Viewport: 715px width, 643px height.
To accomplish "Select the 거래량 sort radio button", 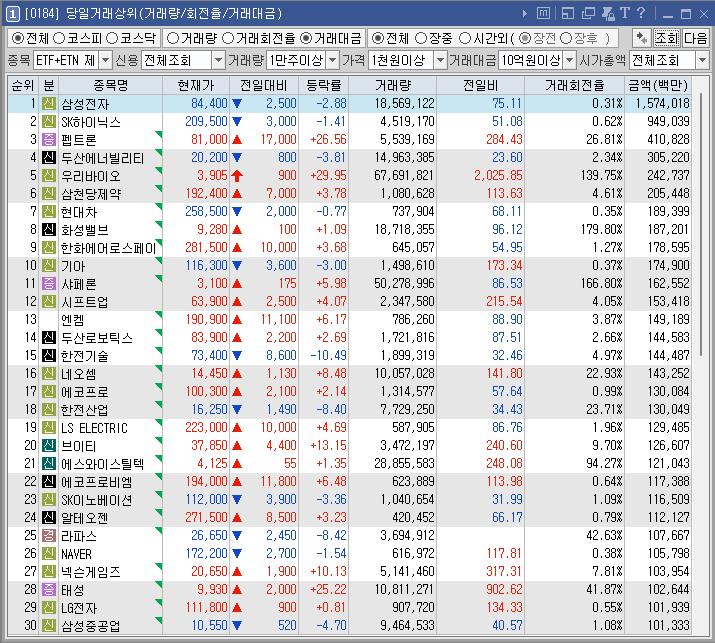I will coord(172,38).
